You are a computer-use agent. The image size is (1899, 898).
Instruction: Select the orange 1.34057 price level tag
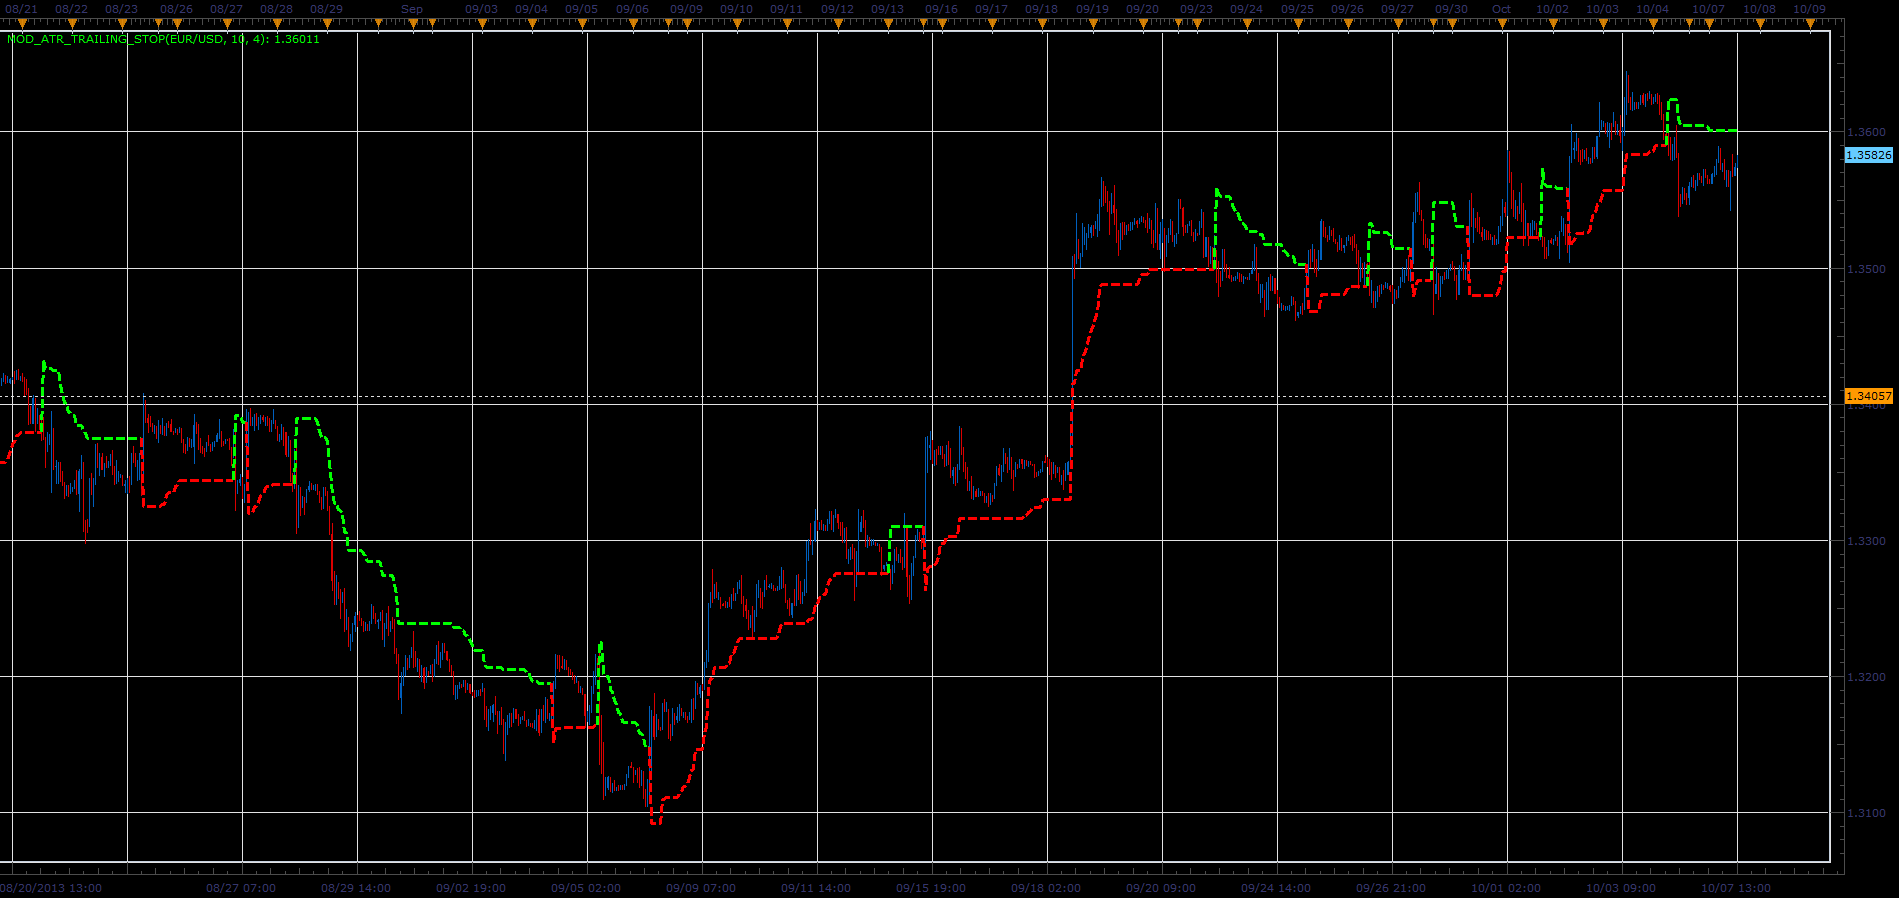pos(1868,396)
